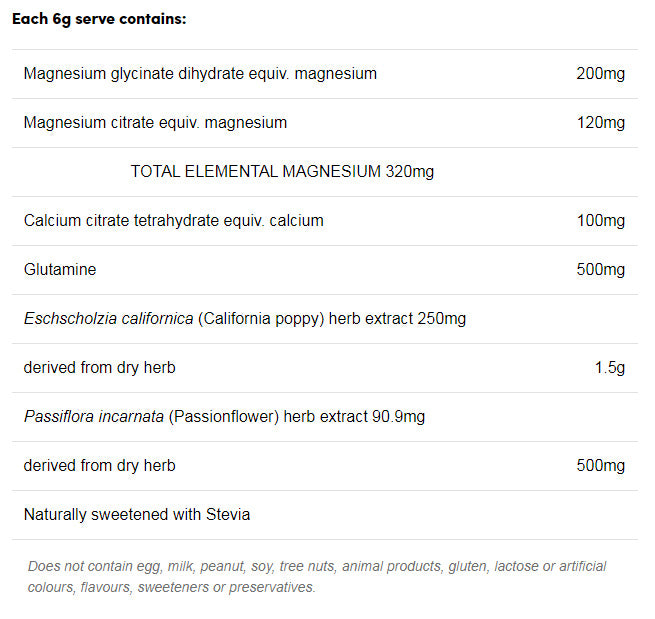Click the 500mg Passionflower dry herb amount
This screenshot has height=619, width=655.
click(x=600, y=465)
